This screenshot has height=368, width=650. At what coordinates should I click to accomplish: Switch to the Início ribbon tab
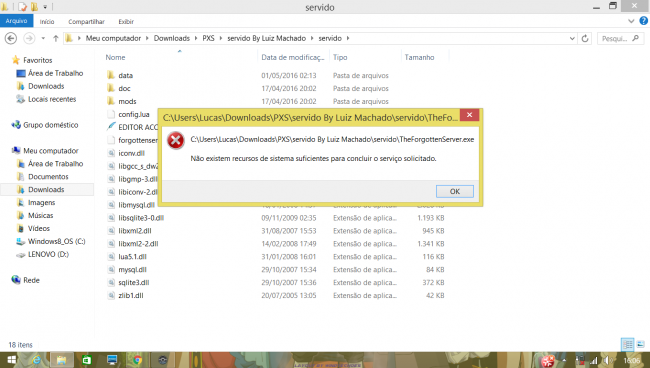(47, 22)
